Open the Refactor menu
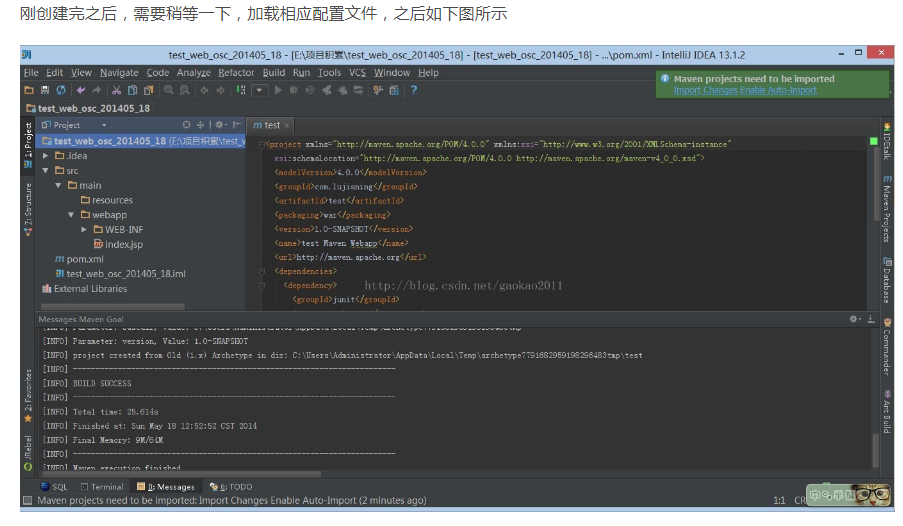Viewport: 903px width, 526px height. click(x=236, y=73)
